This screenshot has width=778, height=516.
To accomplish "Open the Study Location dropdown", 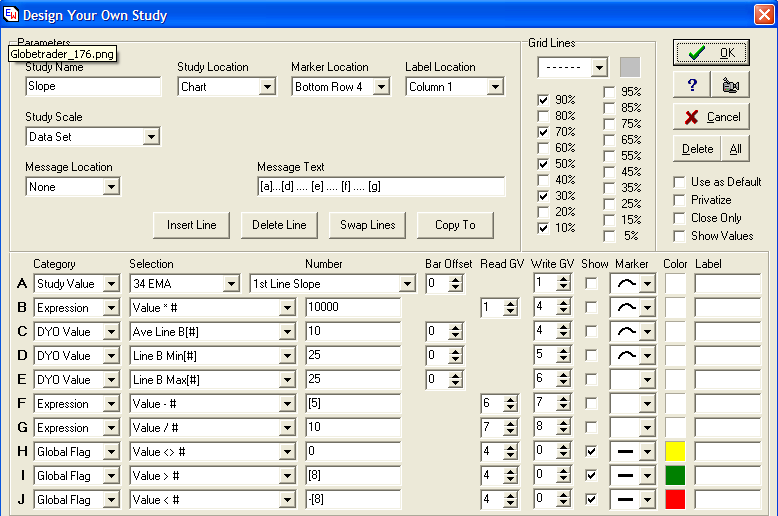I will [x=266, y=87].
